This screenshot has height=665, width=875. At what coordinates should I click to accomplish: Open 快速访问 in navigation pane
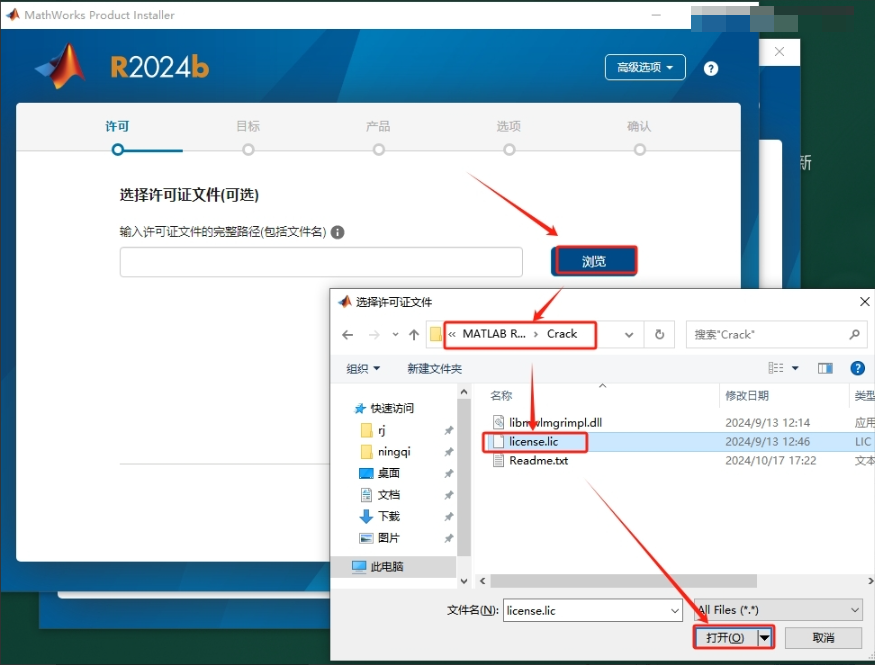tap(392, 408)
